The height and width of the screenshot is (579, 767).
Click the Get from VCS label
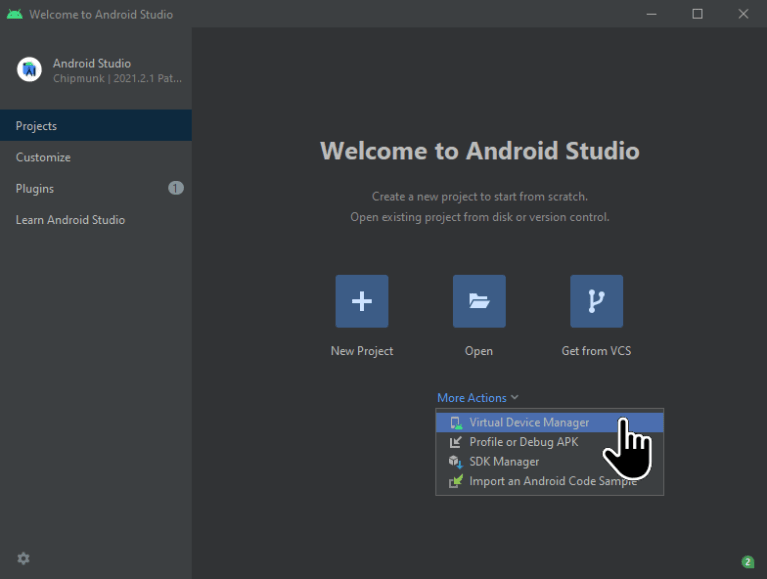coord(596,351)
